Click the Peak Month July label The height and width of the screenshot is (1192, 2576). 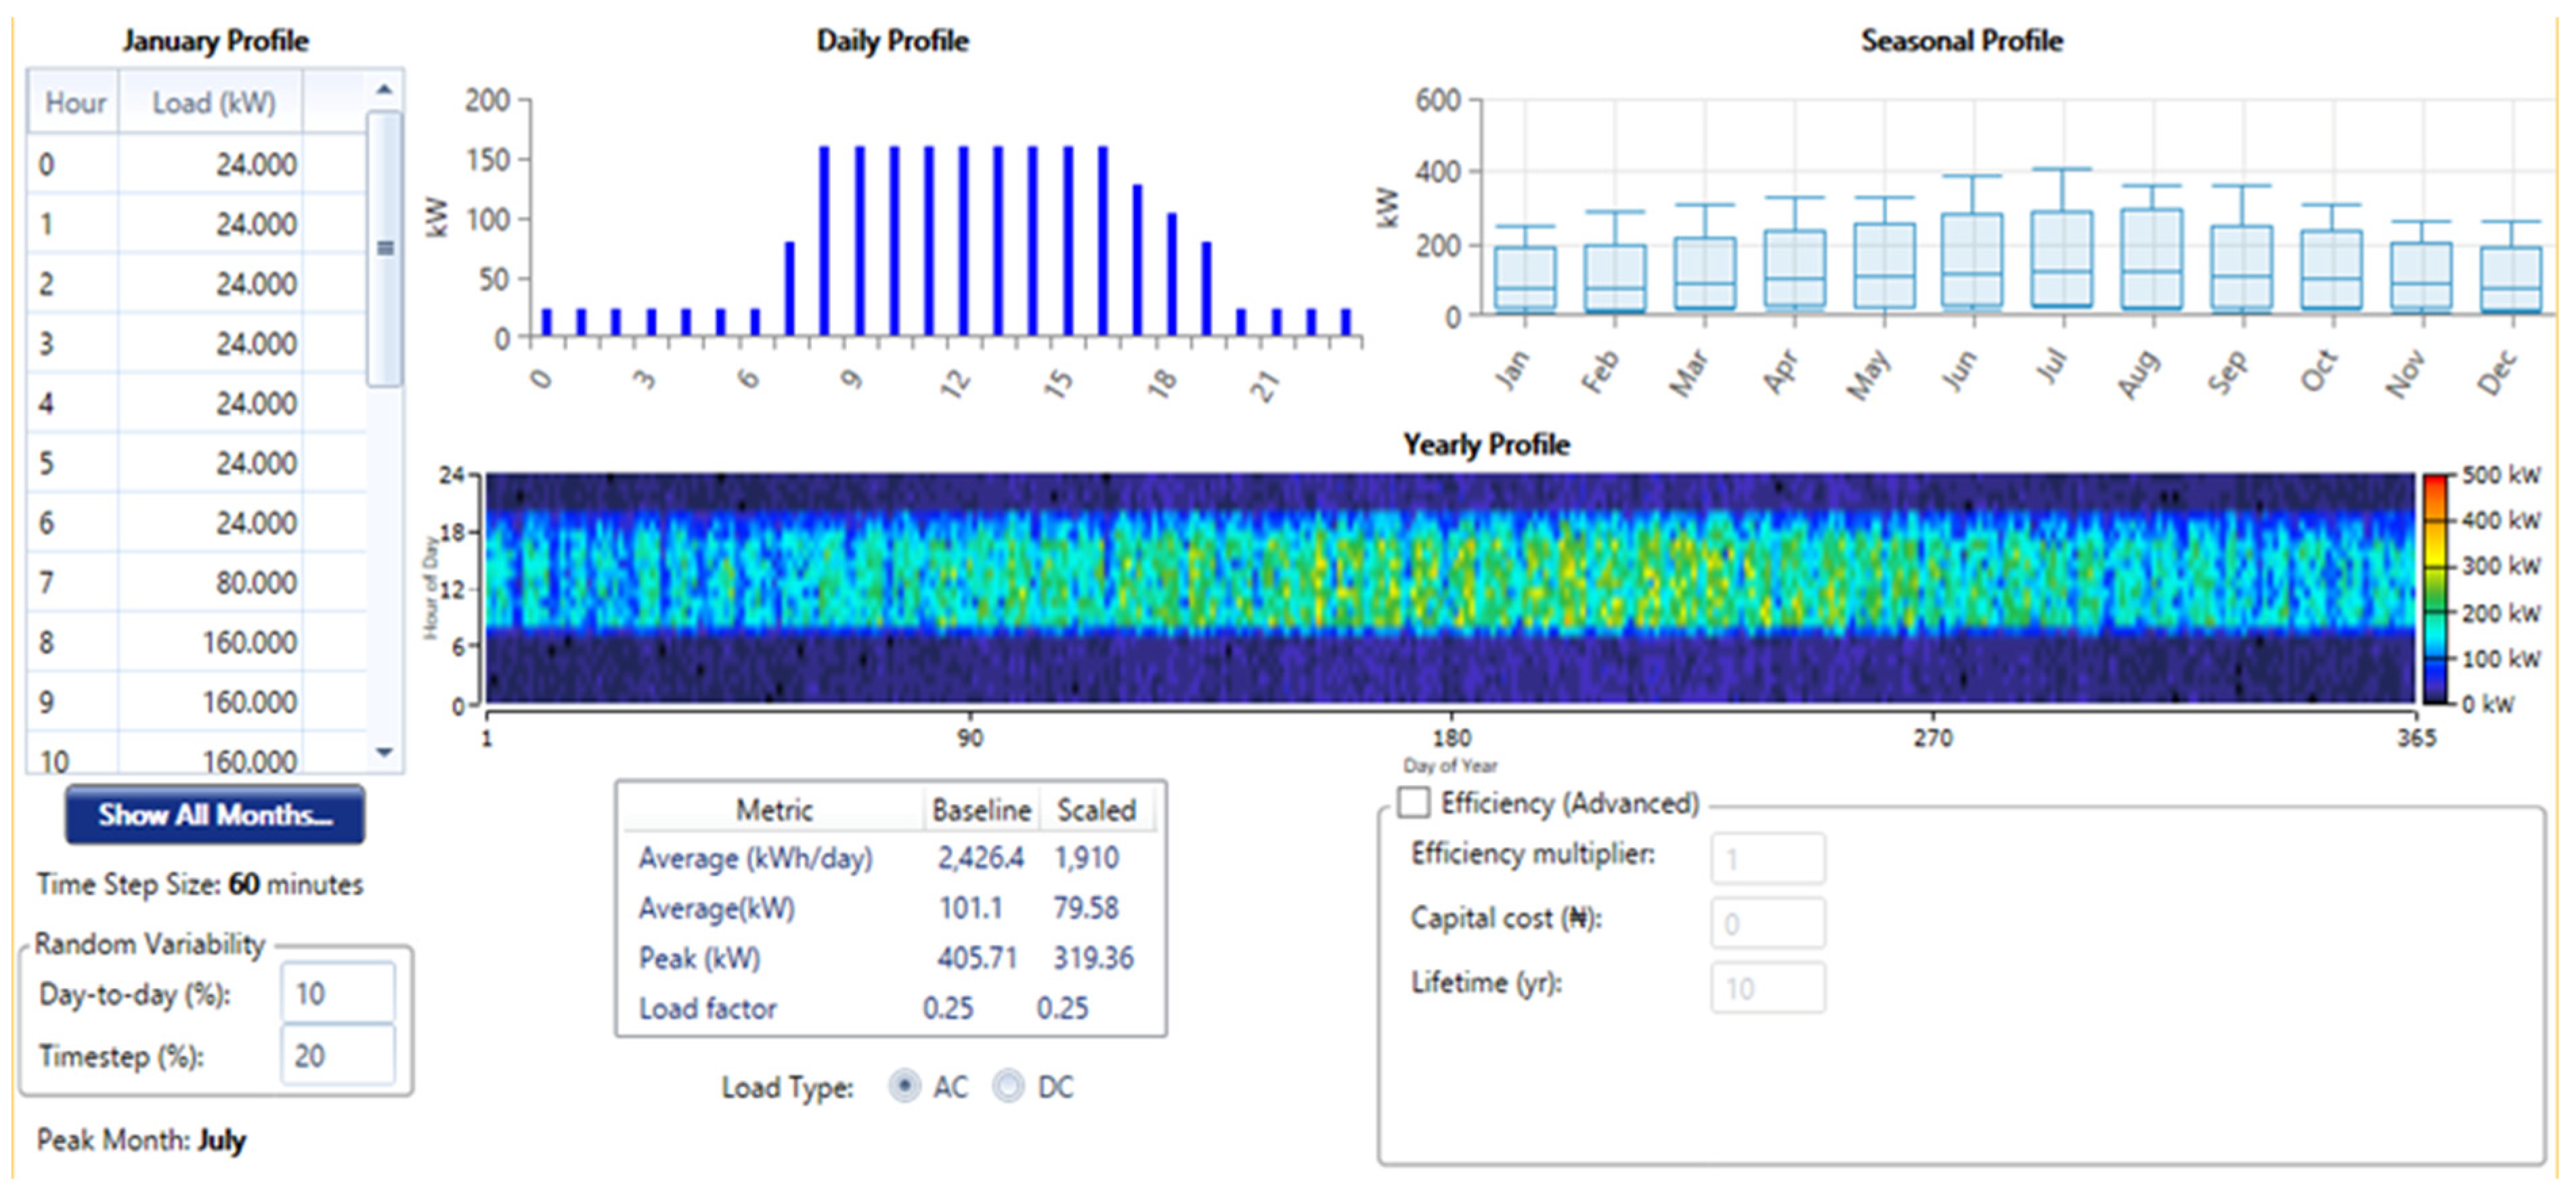(x=141, y=1140)
